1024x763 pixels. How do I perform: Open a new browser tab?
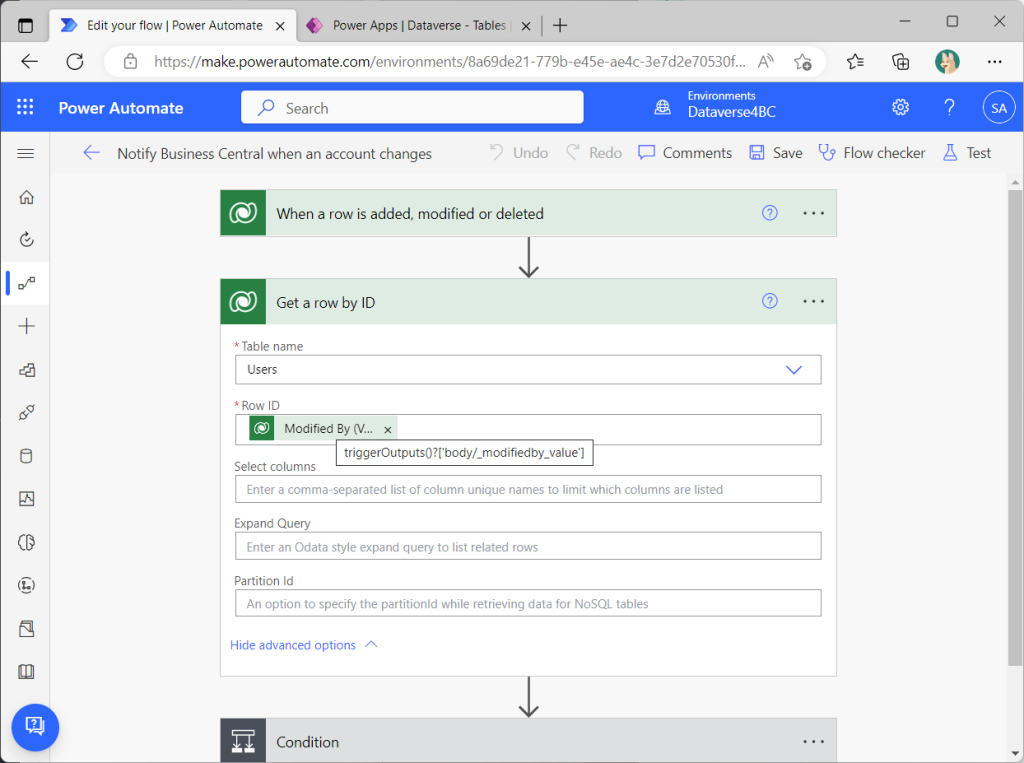pos(560,25)
